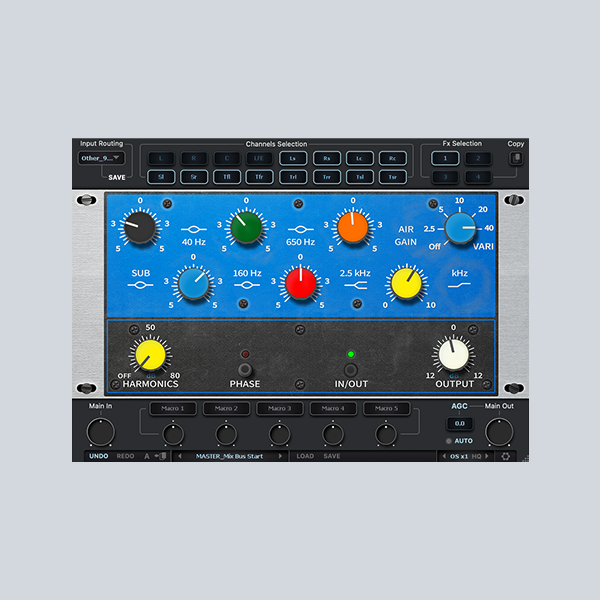The width and height of the screenshot is (600, 600).
Task: Click the Main In knob
Action: 101,432
